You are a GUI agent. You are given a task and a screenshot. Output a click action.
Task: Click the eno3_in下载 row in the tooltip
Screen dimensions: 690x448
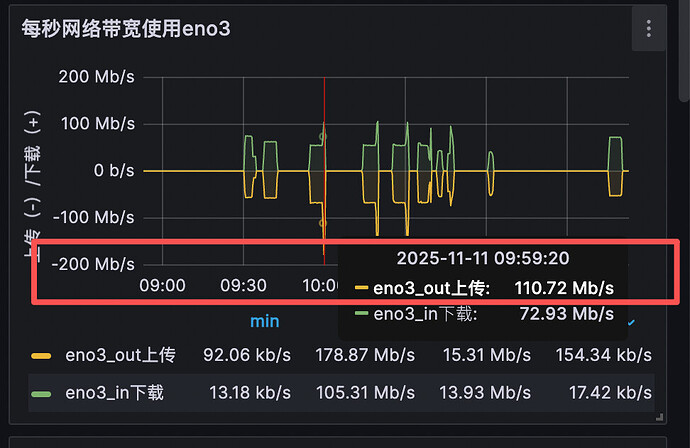[483, 314]
